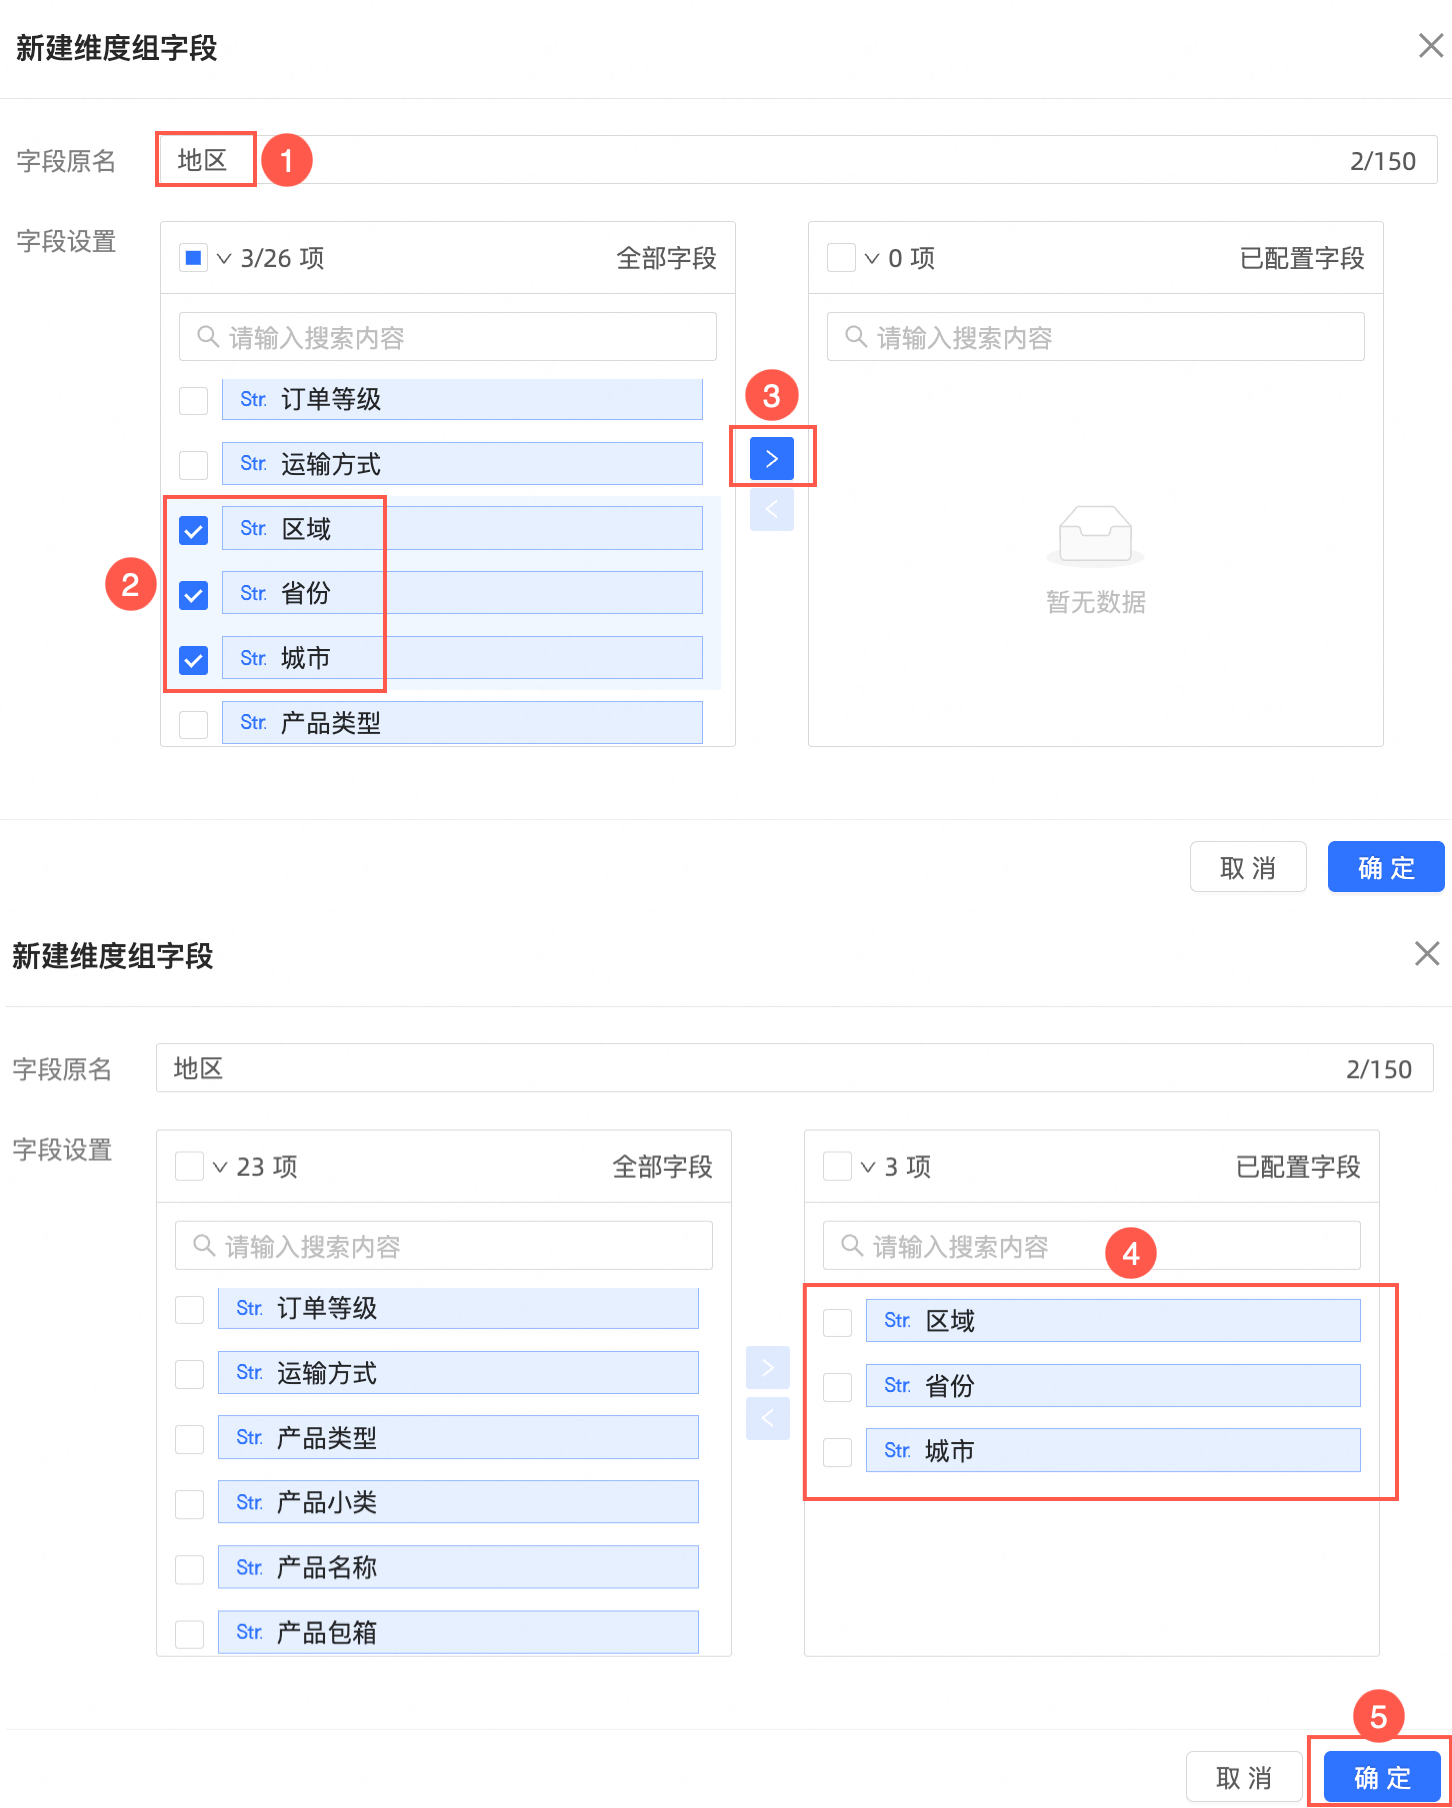Click the Str type icon beside 产品小类

coord(249,1502)
